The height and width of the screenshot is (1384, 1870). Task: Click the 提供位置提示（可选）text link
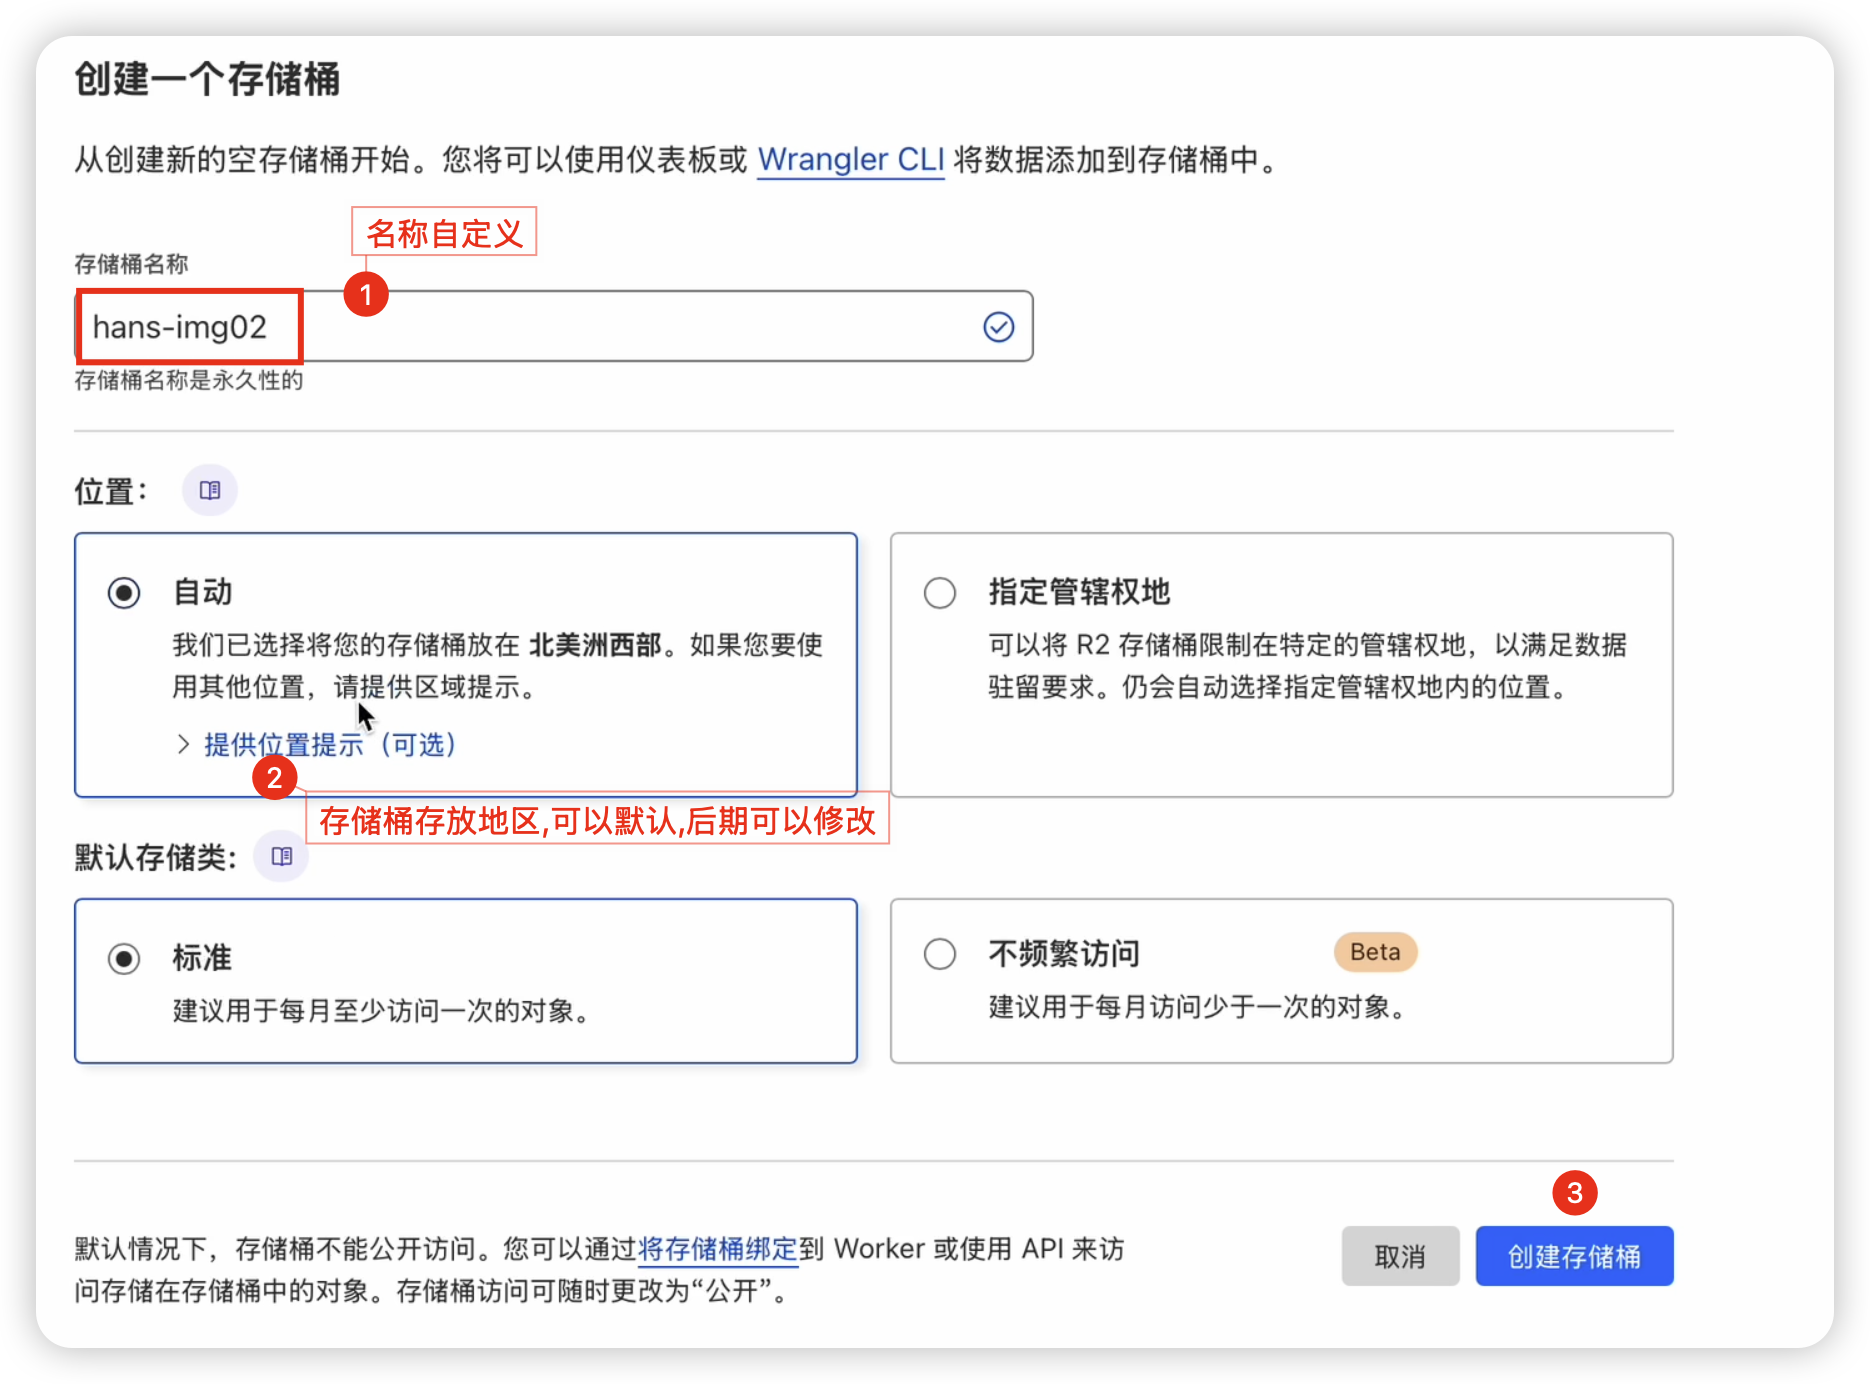(x=330, y=745)
